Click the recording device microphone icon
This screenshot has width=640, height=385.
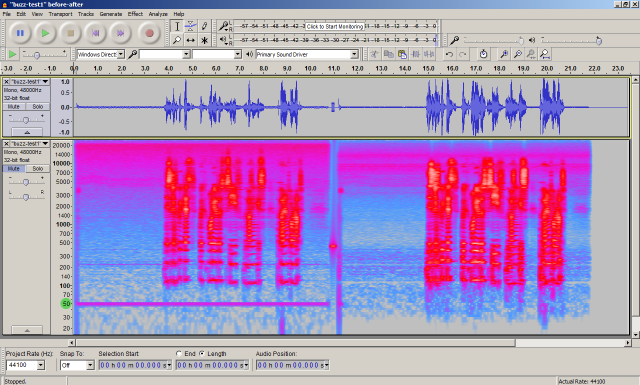132,54
